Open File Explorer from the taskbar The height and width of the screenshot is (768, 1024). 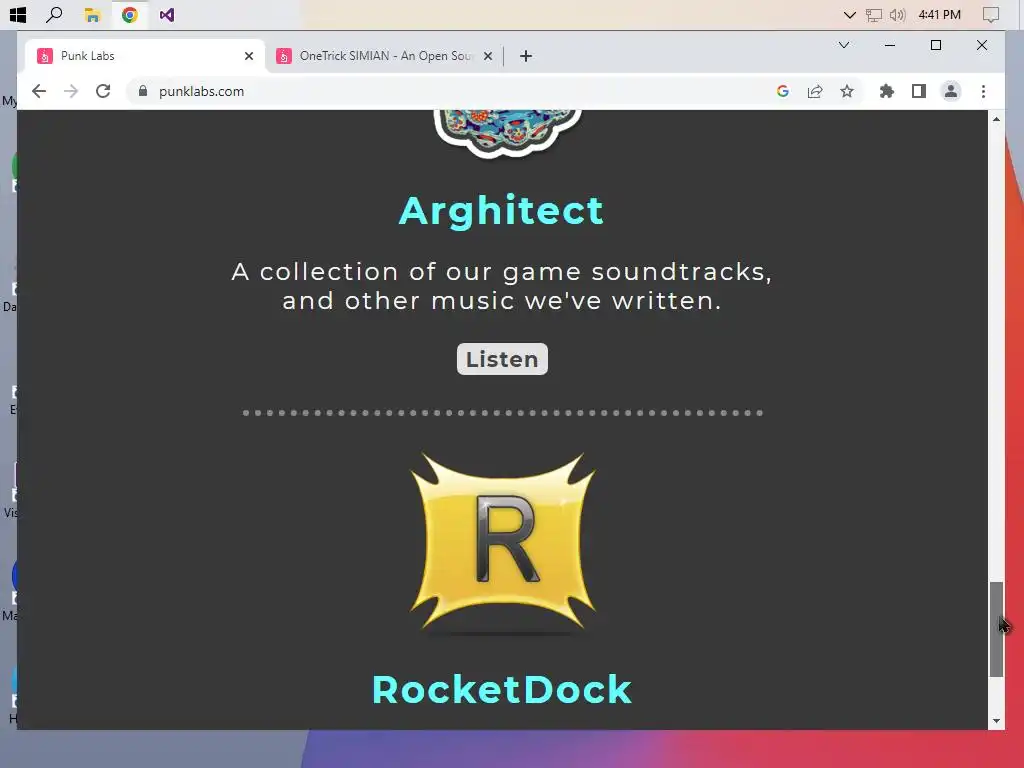[x=92, y=14]
